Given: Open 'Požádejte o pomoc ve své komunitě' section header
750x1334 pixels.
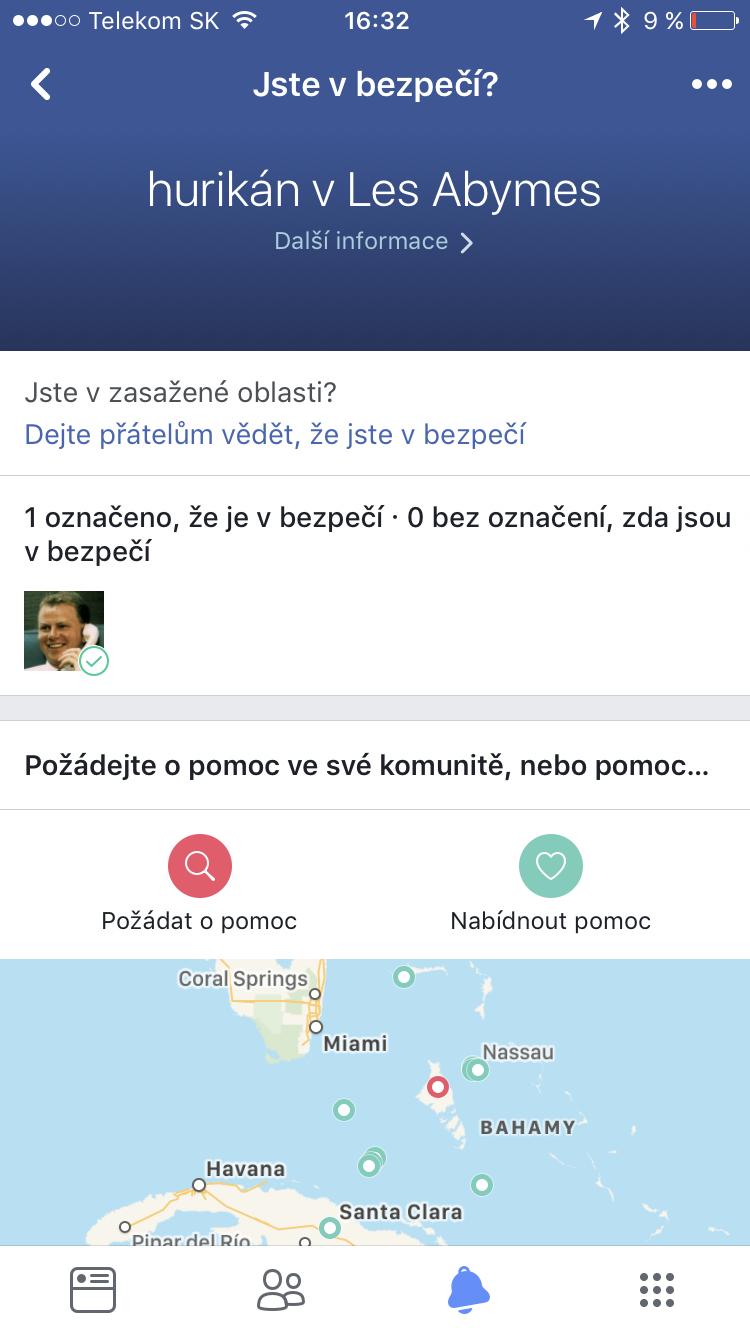Looking at the screenshot, I should point(366,767).
